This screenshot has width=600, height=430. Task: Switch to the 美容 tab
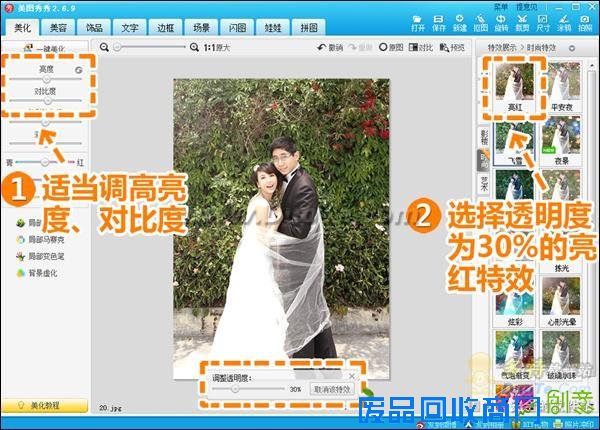pyautogui.click(x=59, y=29)
